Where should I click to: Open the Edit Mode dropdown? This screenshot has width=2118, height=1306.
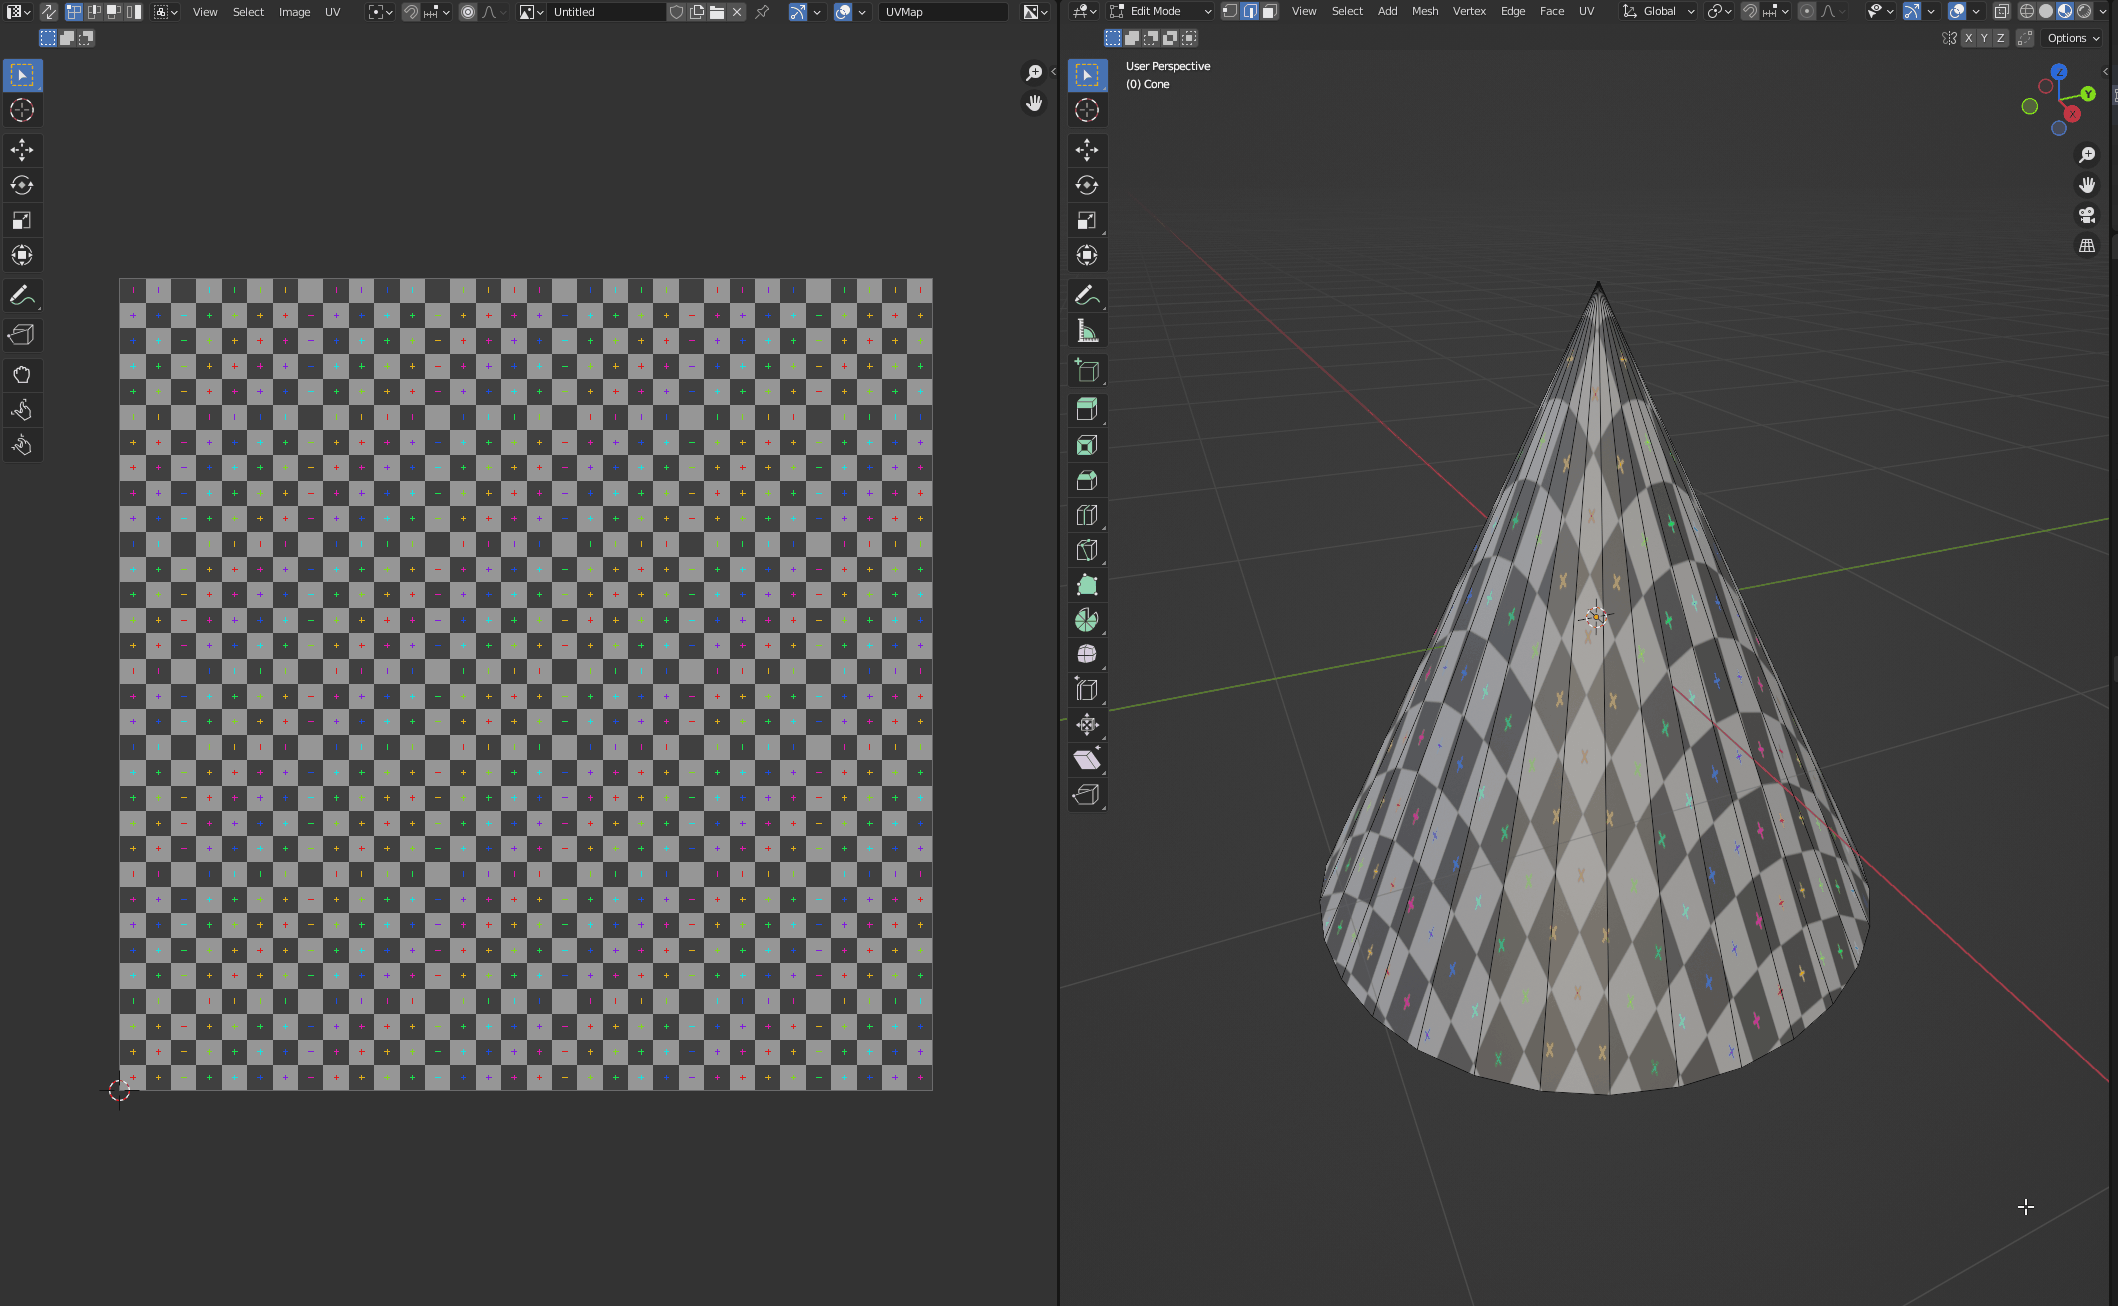1161,11
